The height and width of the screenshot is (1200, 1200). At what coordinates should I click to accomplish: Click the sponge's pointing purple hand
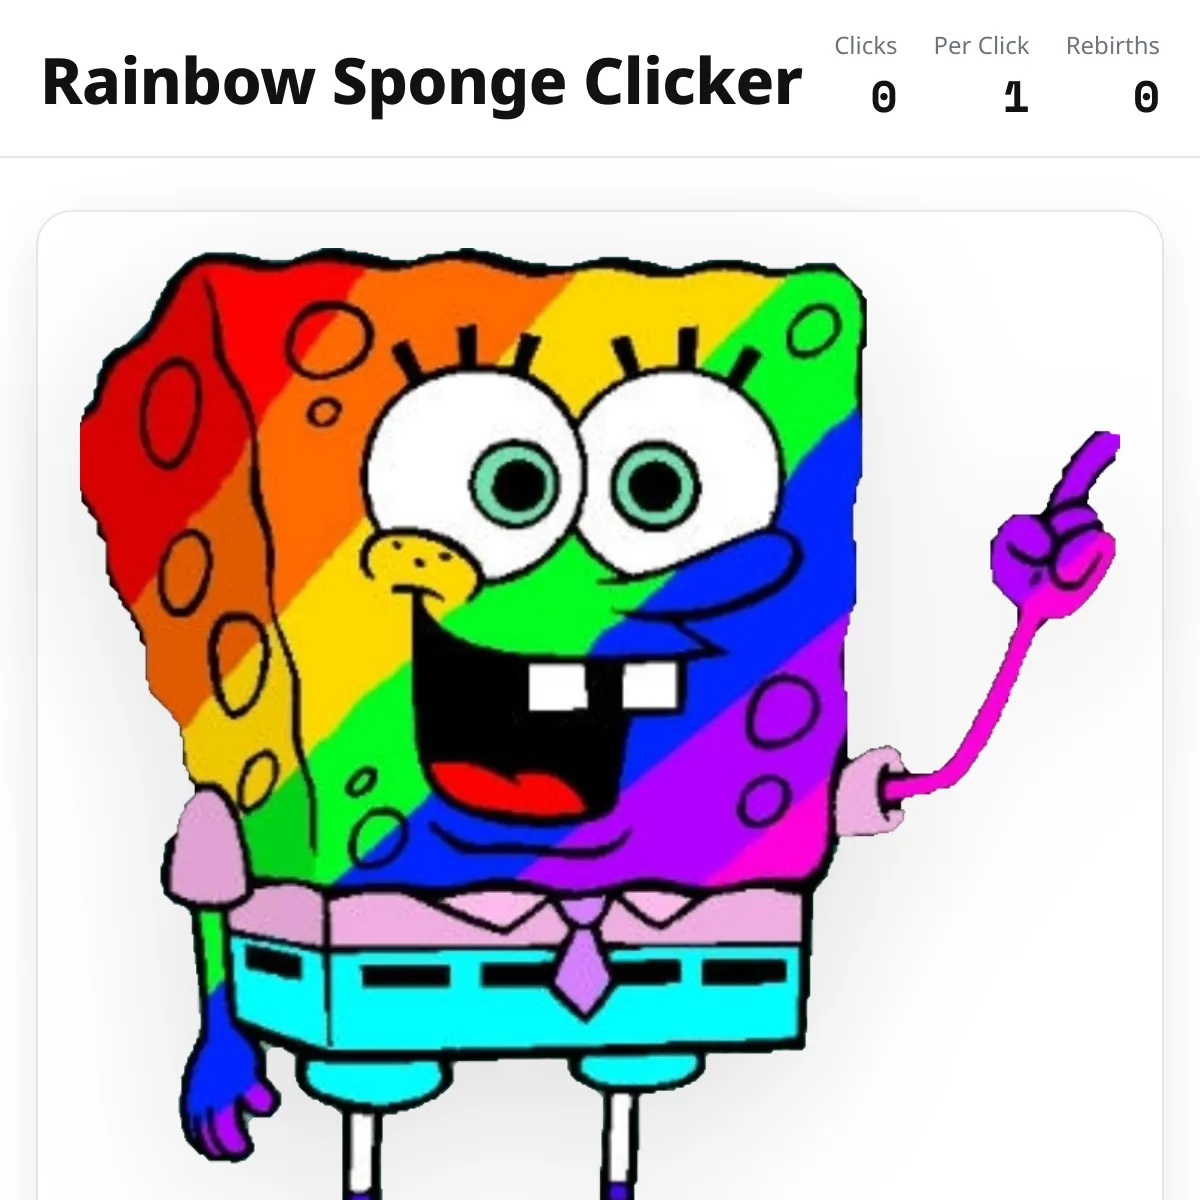point(1060,518)
